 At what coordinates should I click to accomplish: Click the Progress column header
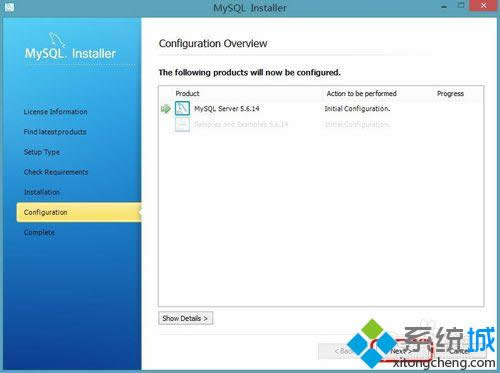pos(450,94)
